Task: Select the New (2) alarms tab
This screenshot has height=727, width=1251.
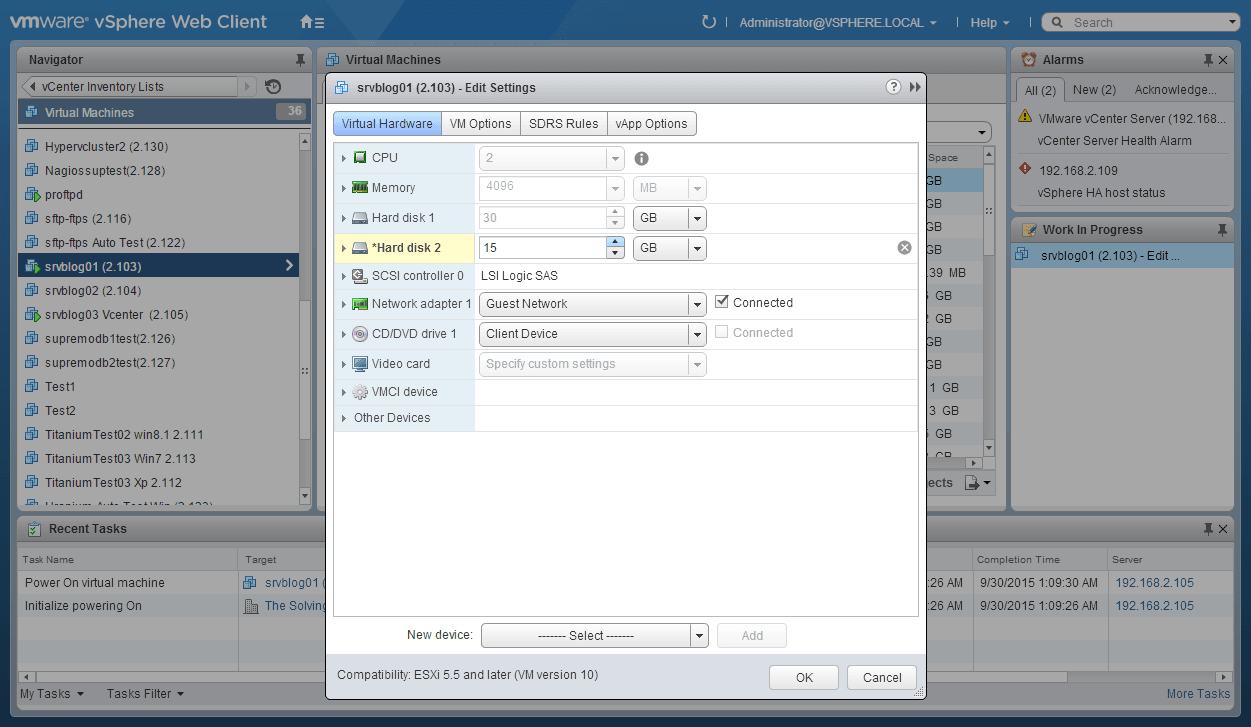Action: [1094, 90]
